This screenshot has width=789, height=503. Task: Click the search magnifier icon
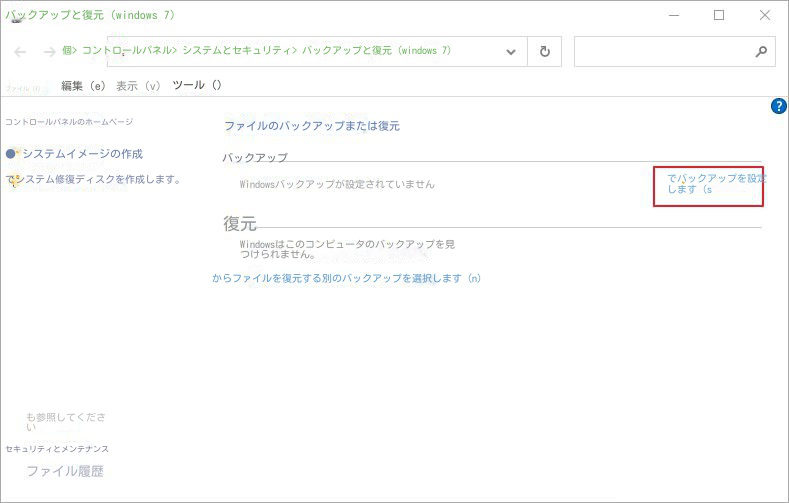coord(760,52)
